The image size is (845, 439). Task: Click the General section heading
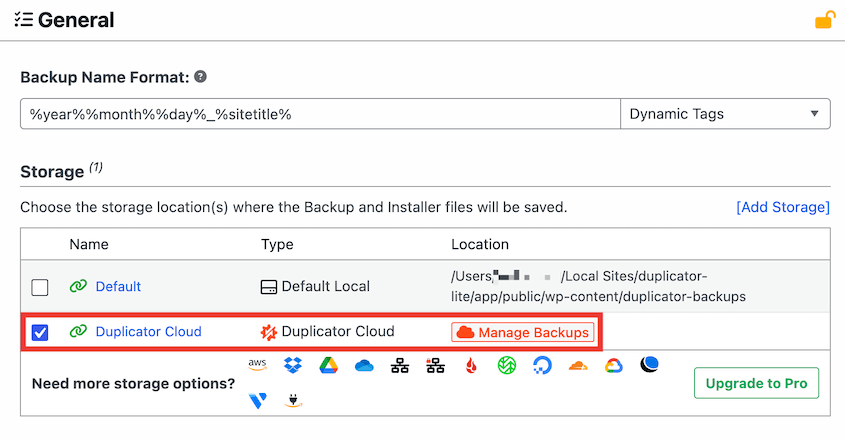pyautogui.click(x=76, y=20)
